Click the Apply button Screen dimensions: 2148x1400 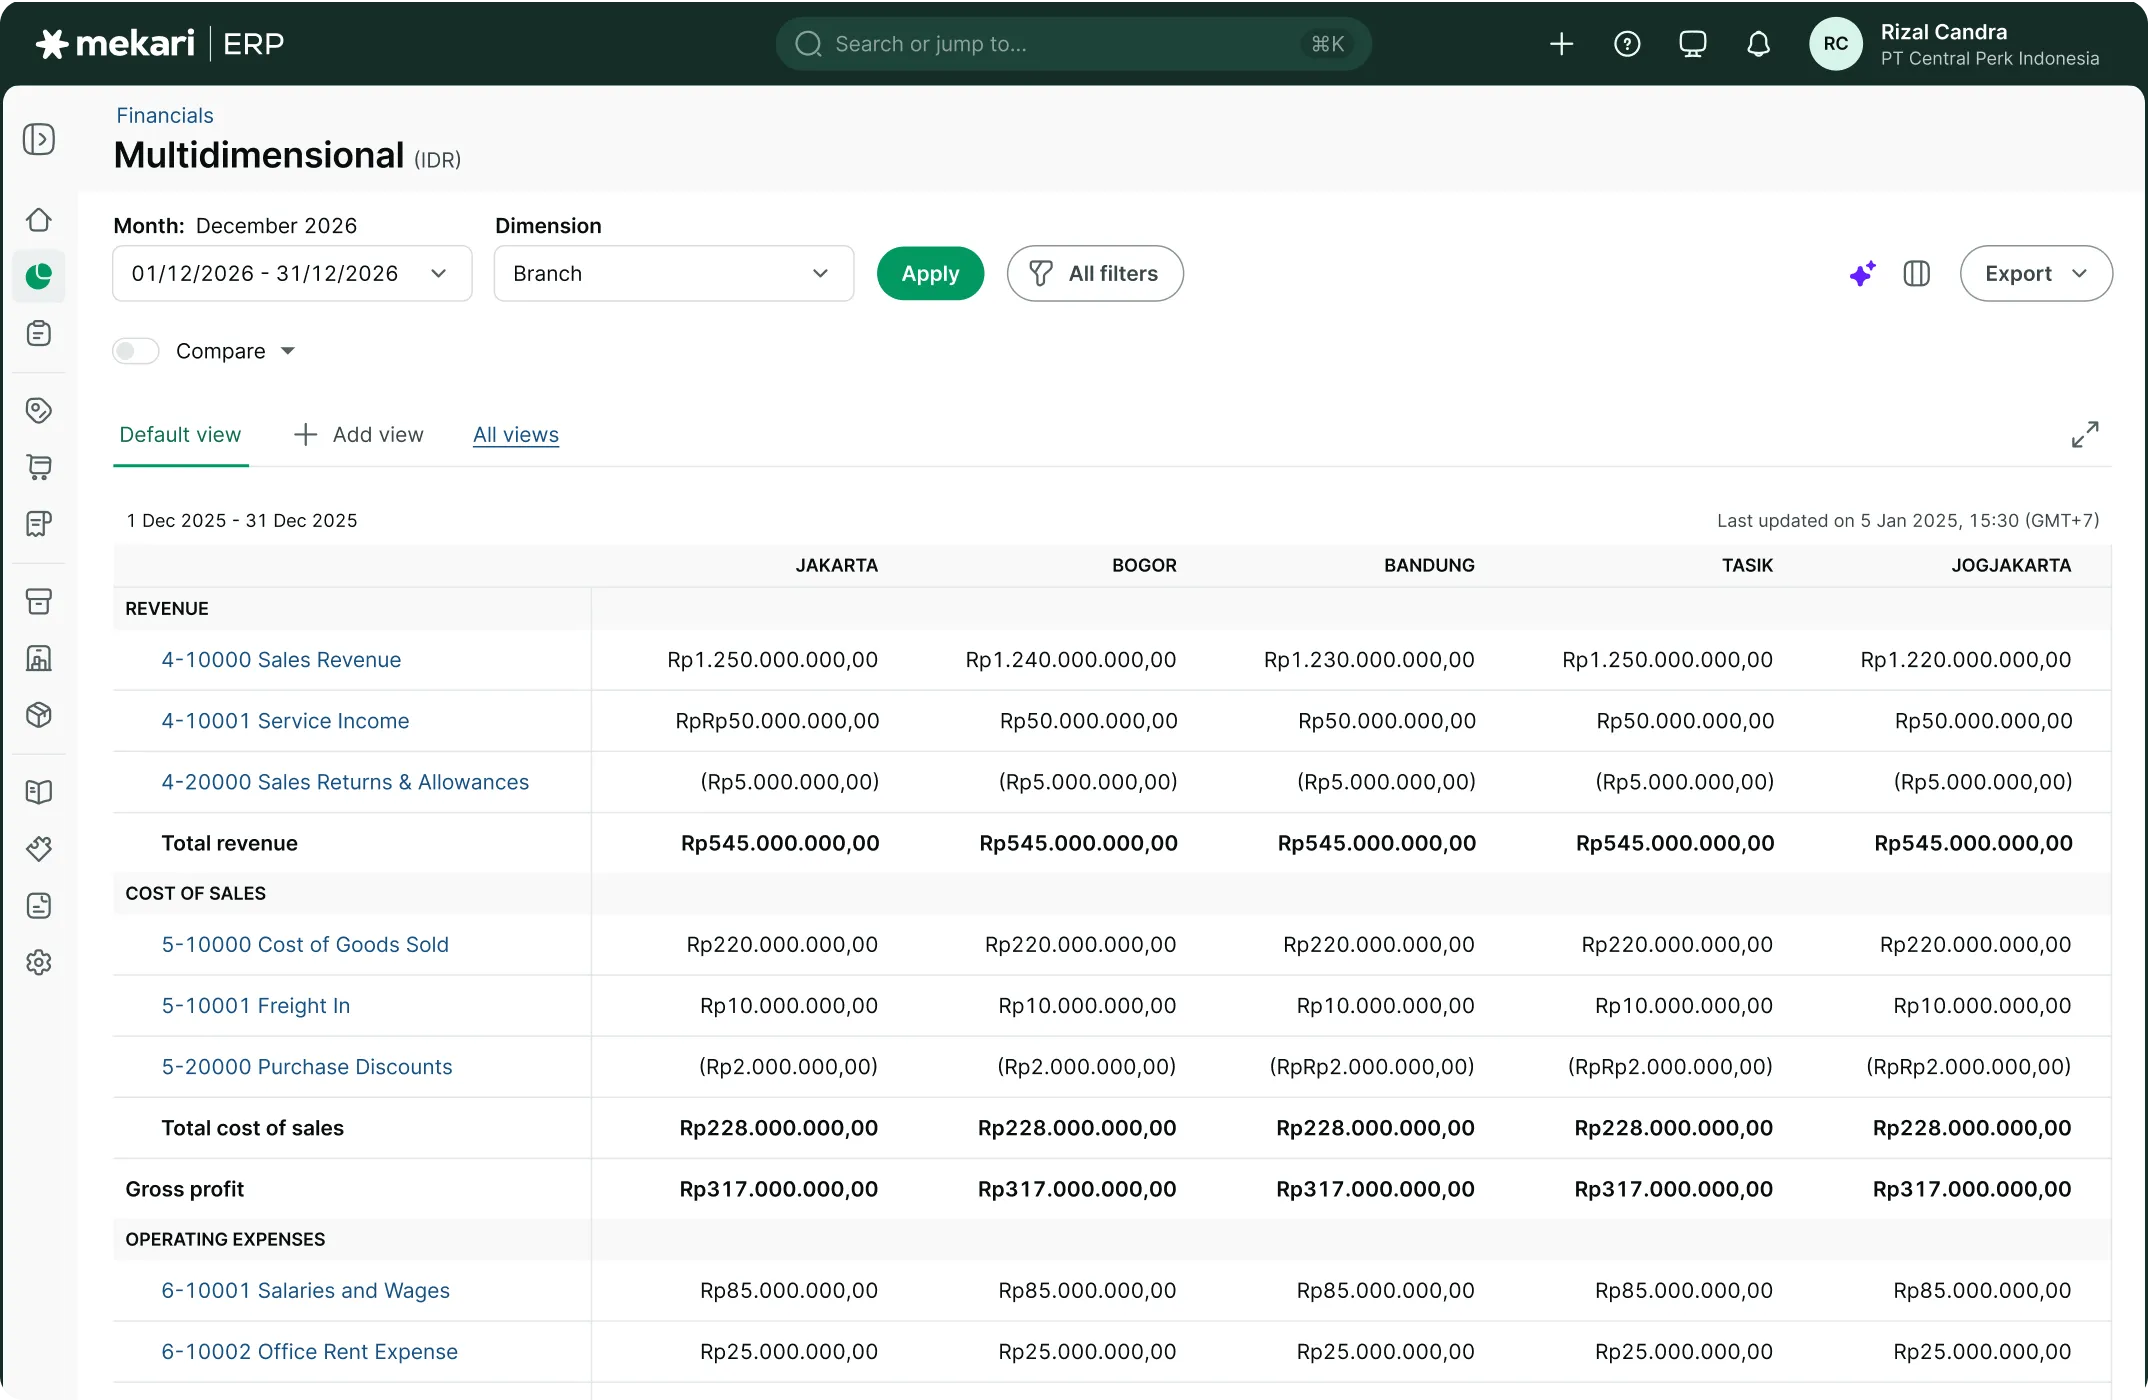pyautogui.click(x=930, y=273)
